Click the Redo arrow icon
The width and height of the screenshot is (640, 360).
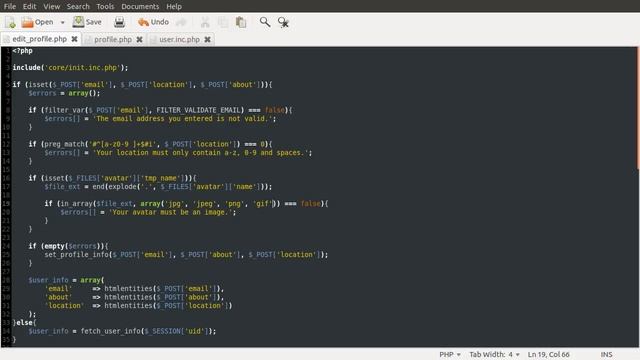click(x=181, y=22)
